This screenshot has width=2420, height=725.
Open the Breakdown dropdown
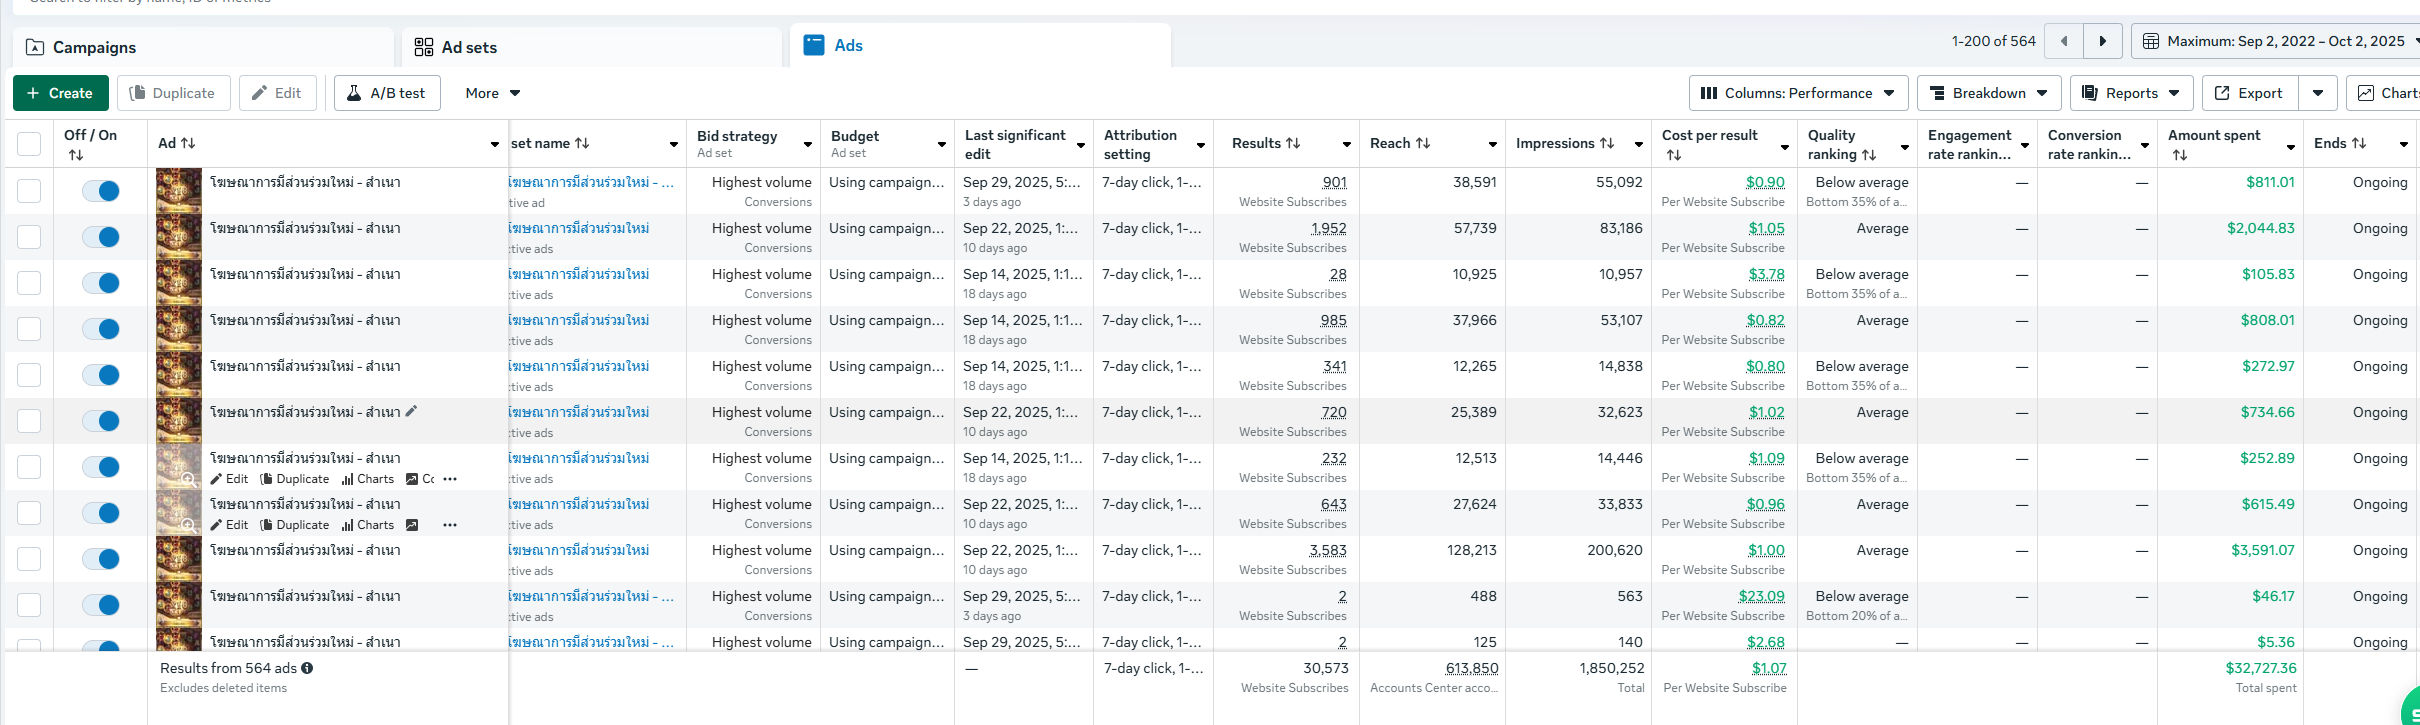[1989, 93]
